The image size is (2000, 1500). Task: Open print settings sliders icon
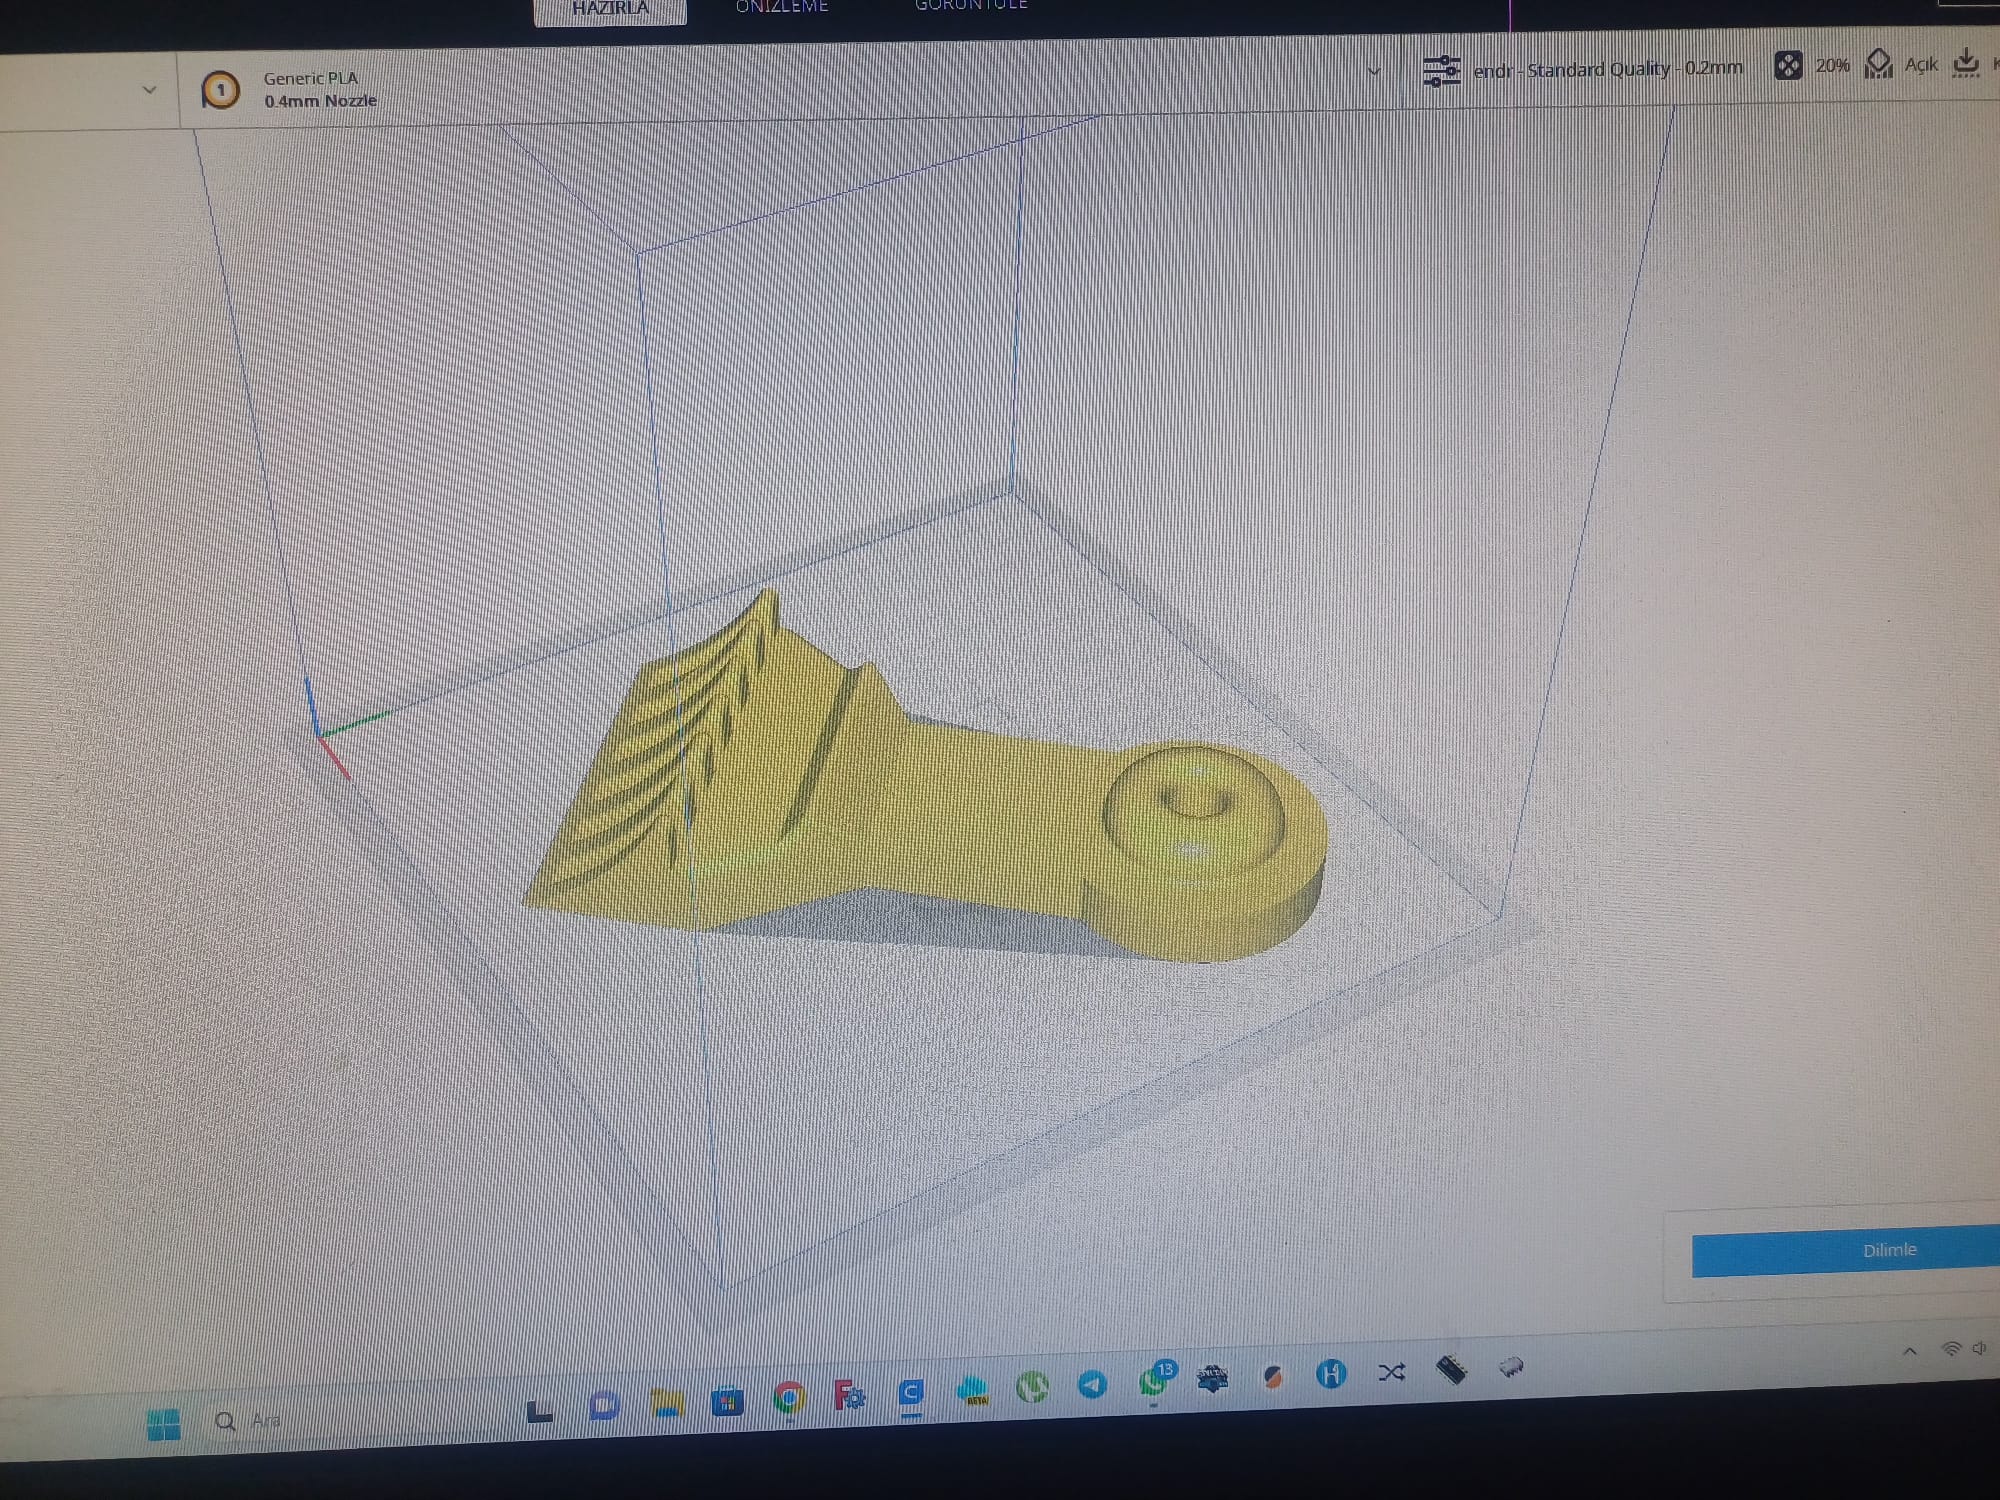click(x=1441, y=70)
